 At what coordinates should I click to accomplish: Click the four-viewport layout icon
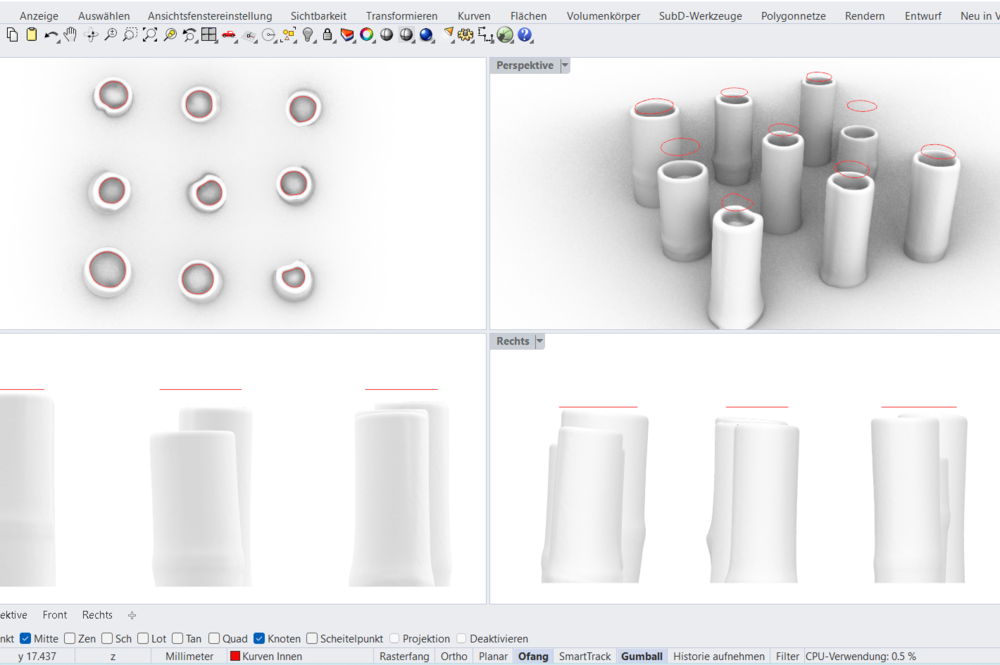(x=209, y=35)
